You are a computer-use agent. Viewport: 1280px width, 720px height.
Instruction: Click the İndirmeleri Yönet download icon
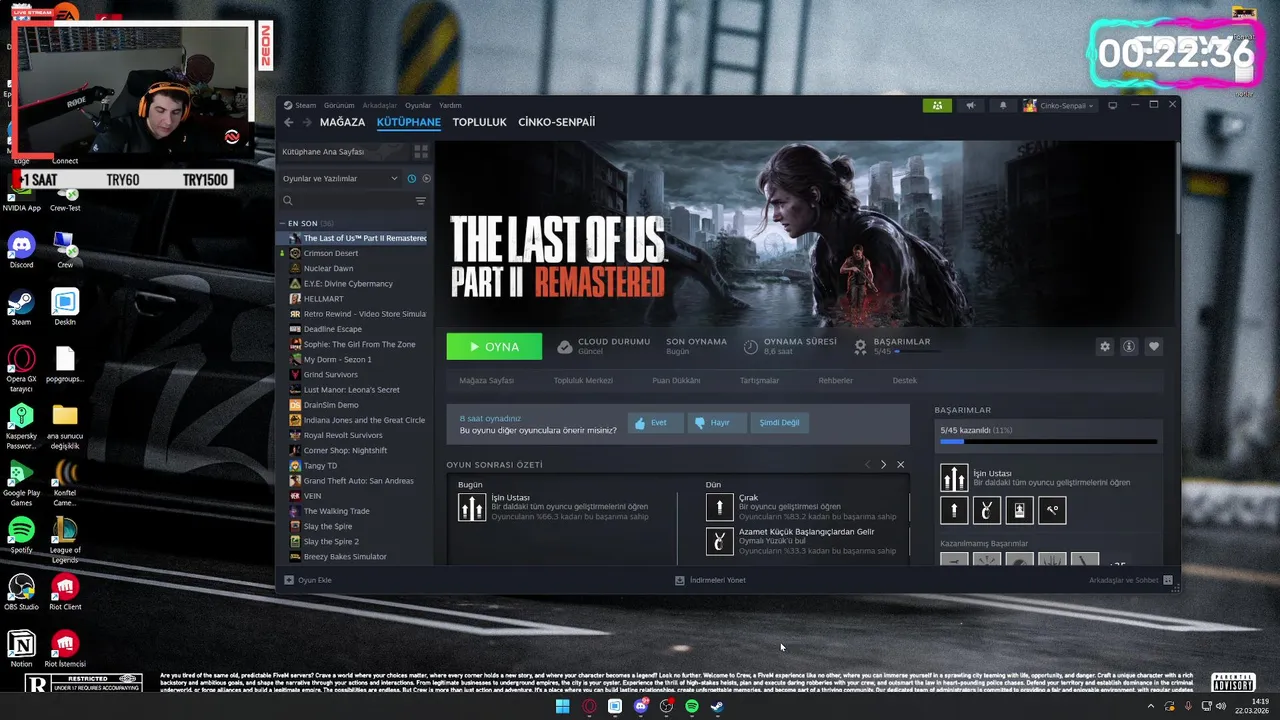coord(680,580)
